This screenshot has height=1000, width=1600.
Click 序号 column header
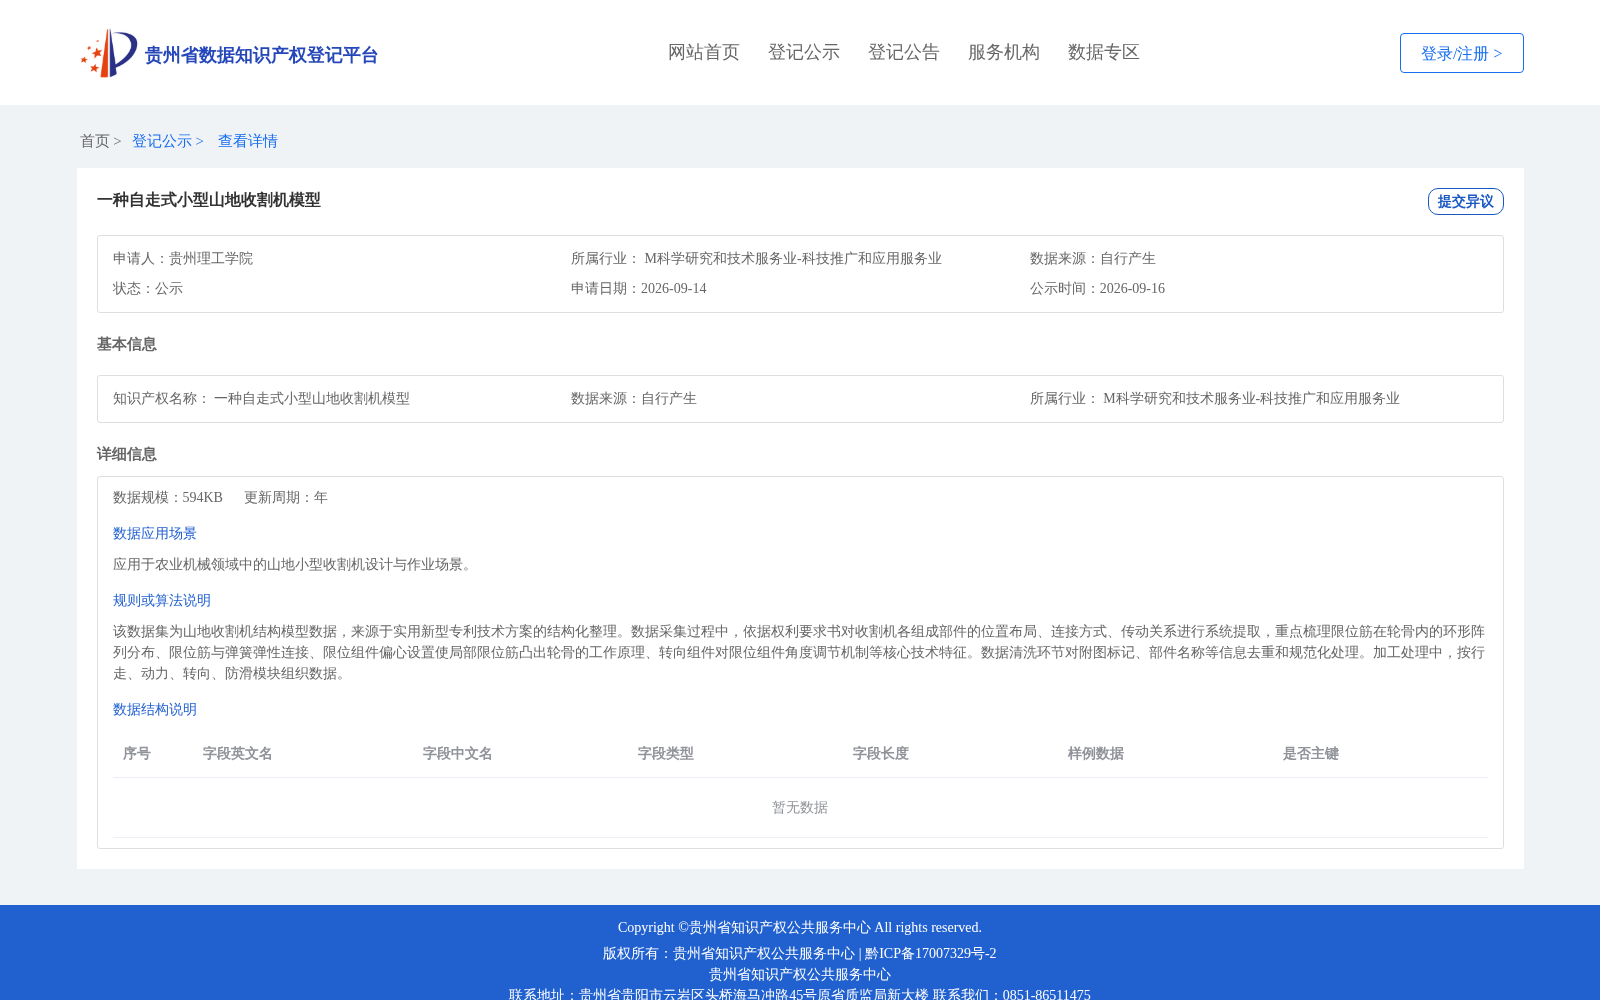(137, 753)
